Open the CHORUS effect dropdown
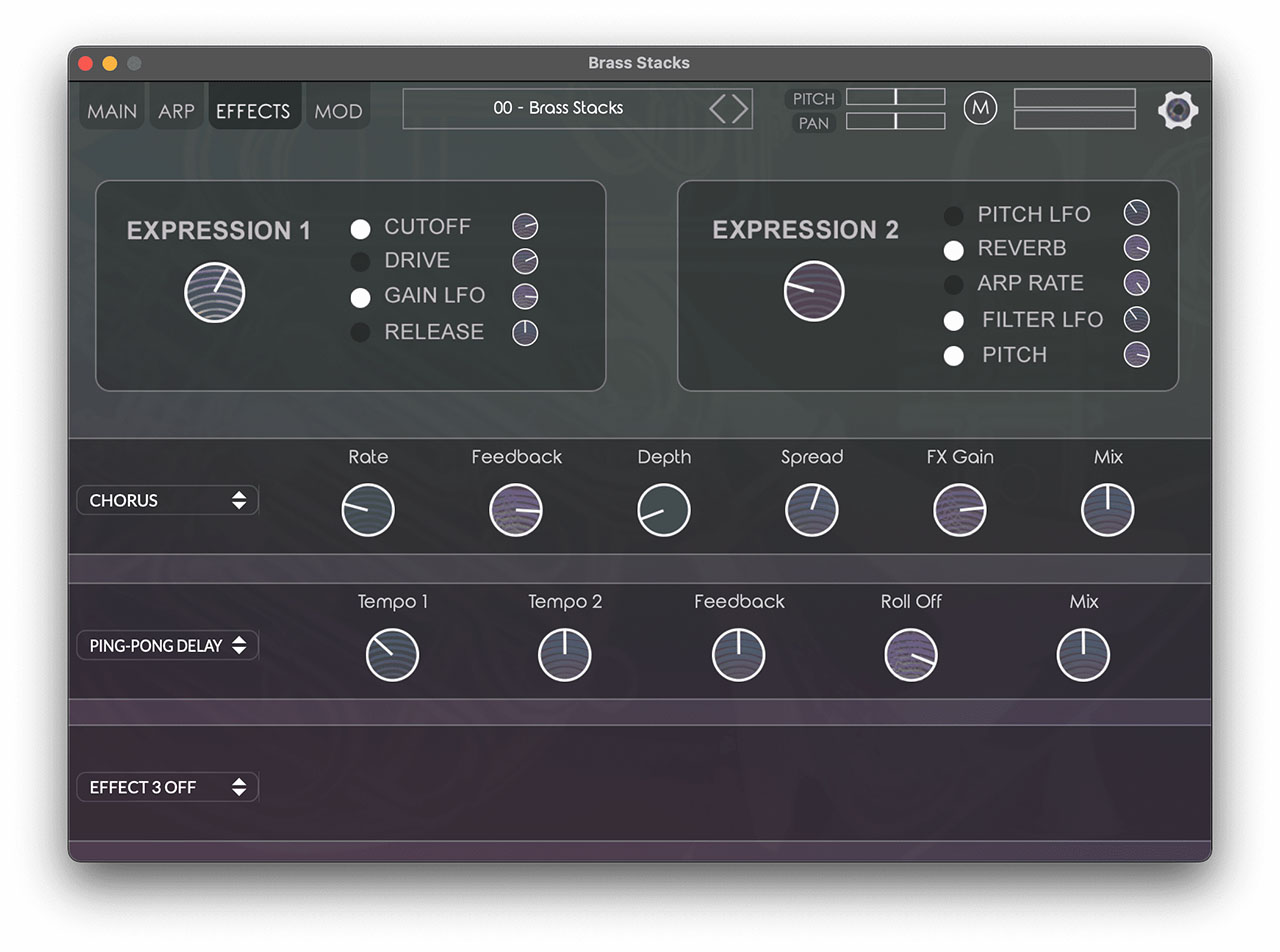Viewport: 1280px width, 952px height. (168, 500)
